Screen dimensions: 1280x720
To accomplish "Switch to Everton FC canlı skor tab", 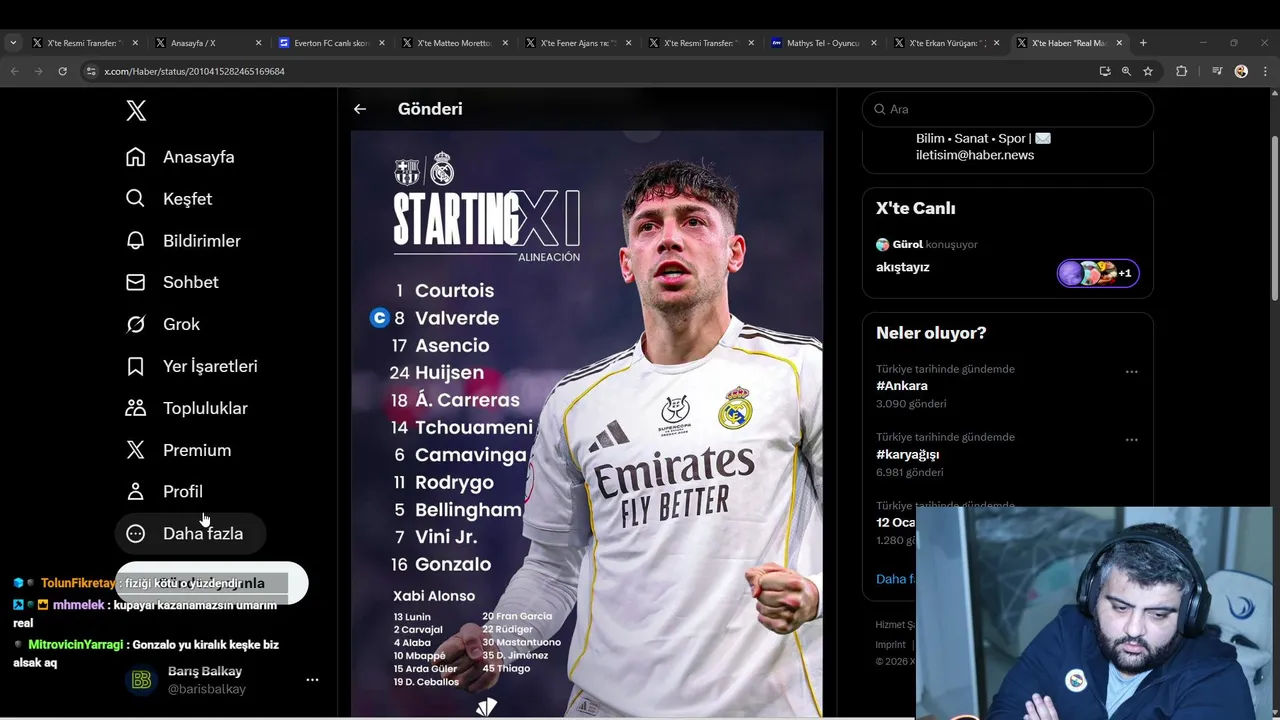I will click(331, 43).
